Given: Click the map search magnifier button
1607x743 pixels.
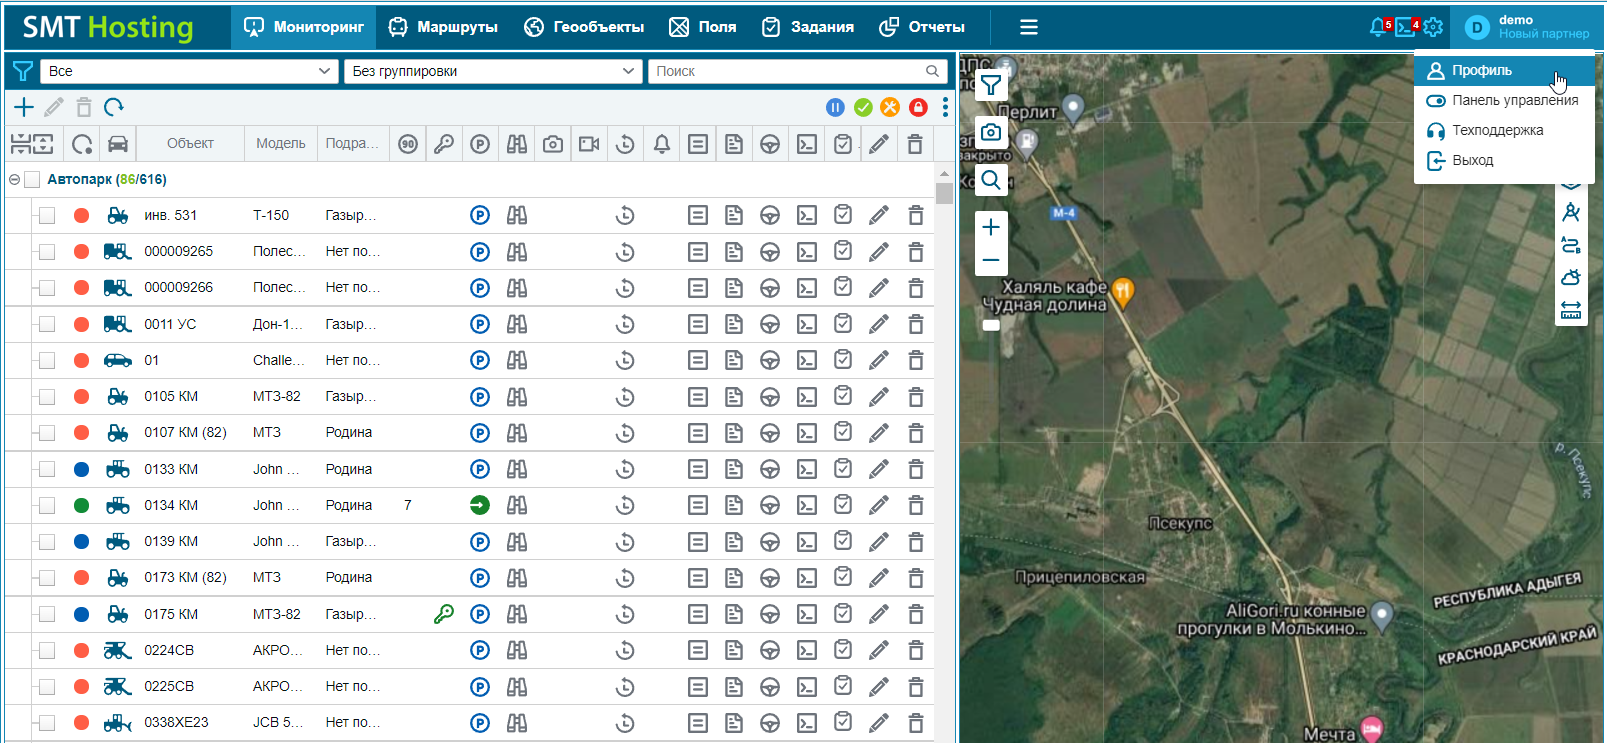Looking at the screenshot, I should click(x=991, y=180).
